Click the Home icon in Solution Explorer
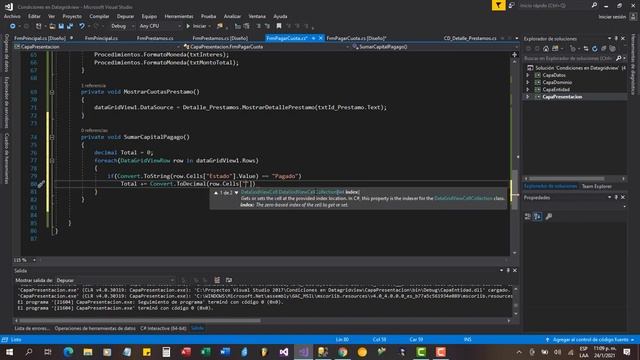The width and height of the screenshot is (640, 360). tap(546, 49)
